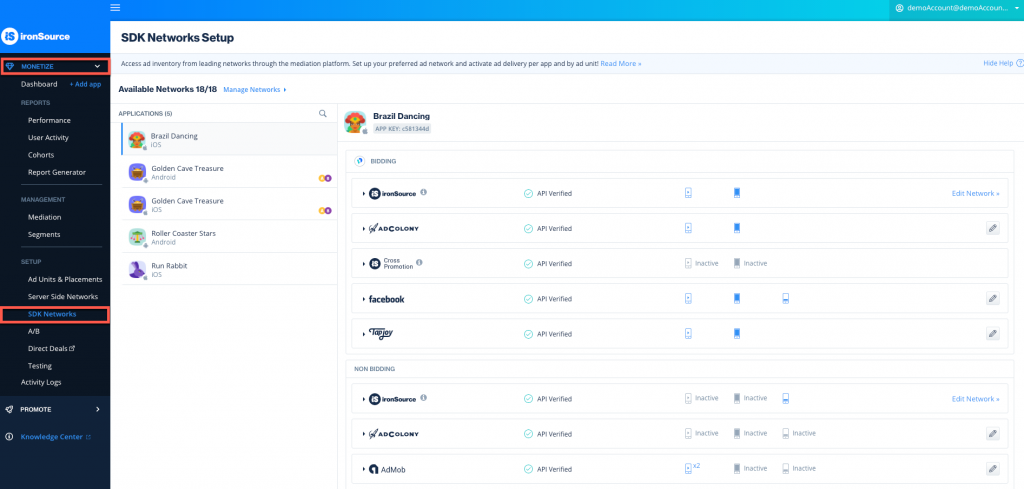Expand facebook network row
Screen dimensions: 1024x489
coord(363,299)
